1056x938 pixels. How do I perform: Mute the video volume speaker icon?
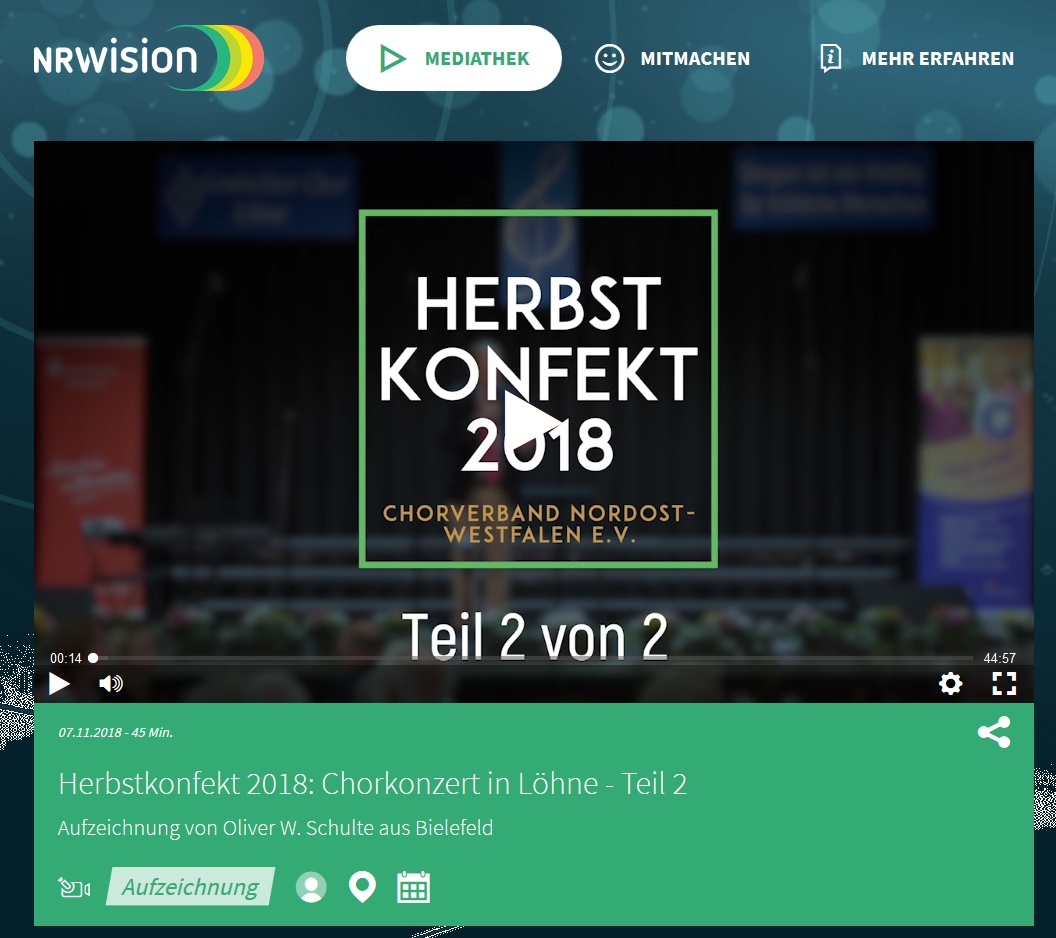pyautogui.click(x=110, y=683)
